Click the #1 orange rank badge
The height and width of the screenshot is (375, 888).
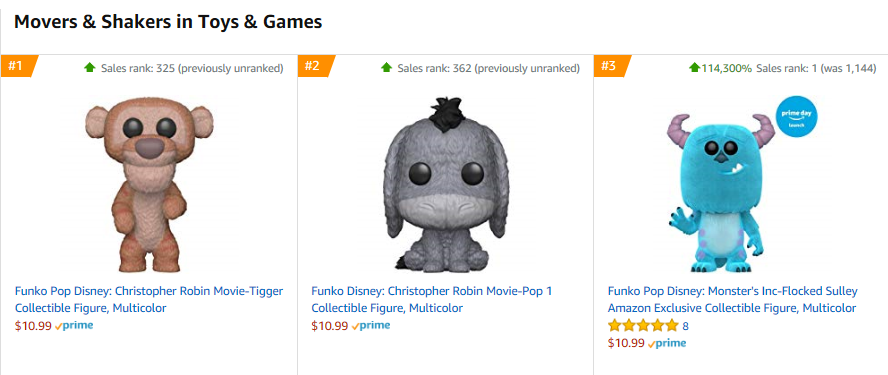click(18, 66)
